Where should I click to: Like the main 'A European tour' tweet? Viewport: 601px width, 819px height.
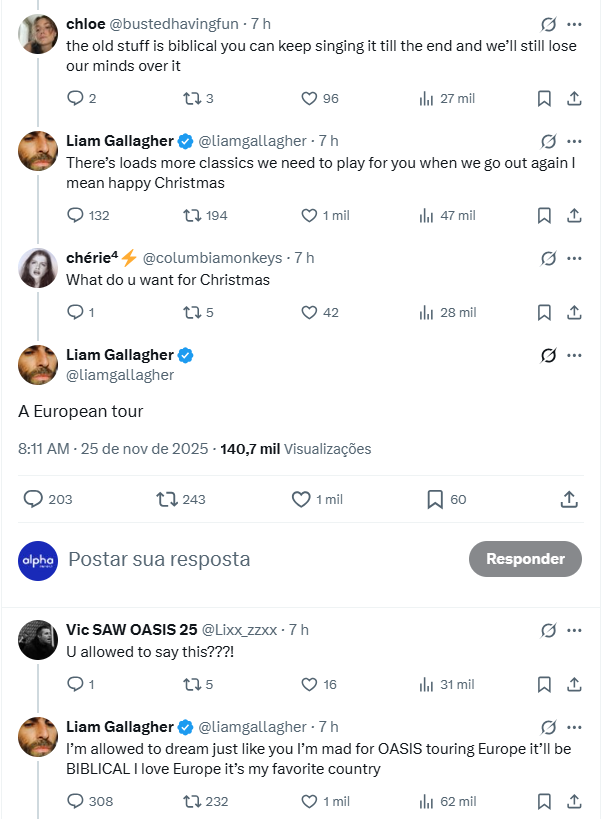point(300,499)
